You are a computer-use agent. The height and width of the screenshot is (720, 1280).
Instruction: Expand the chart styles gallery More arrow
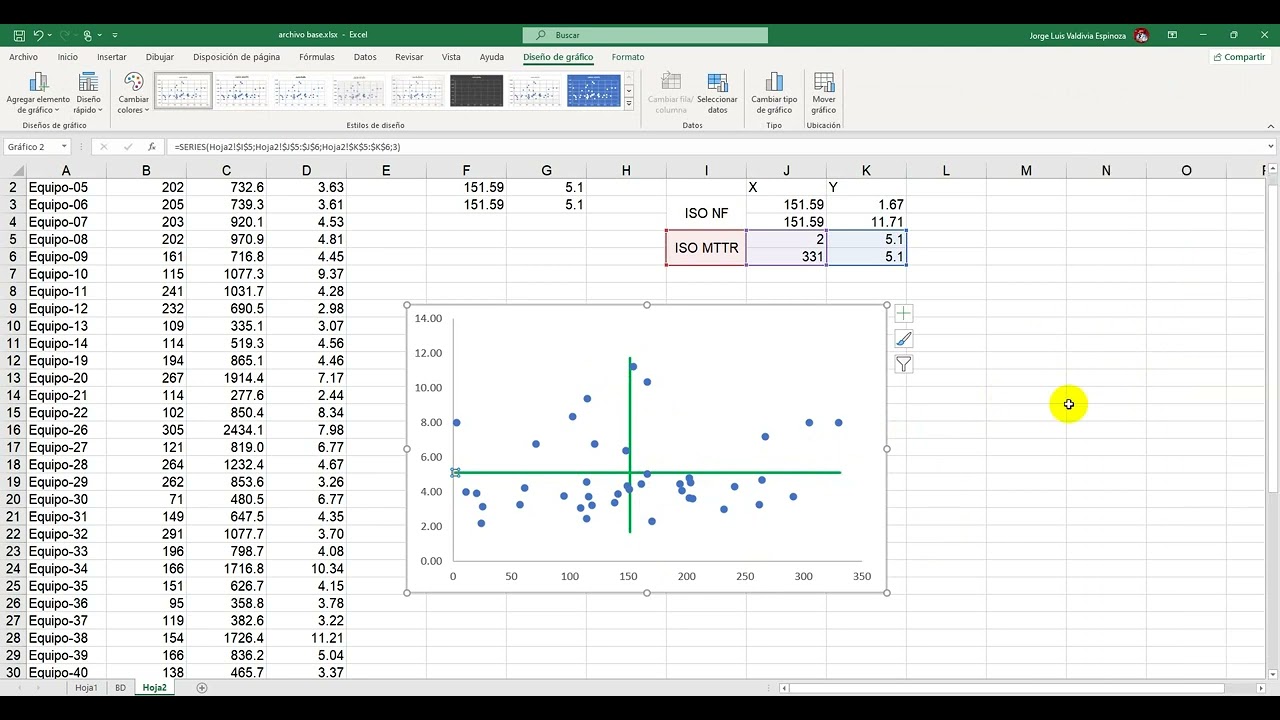point(629,103)
